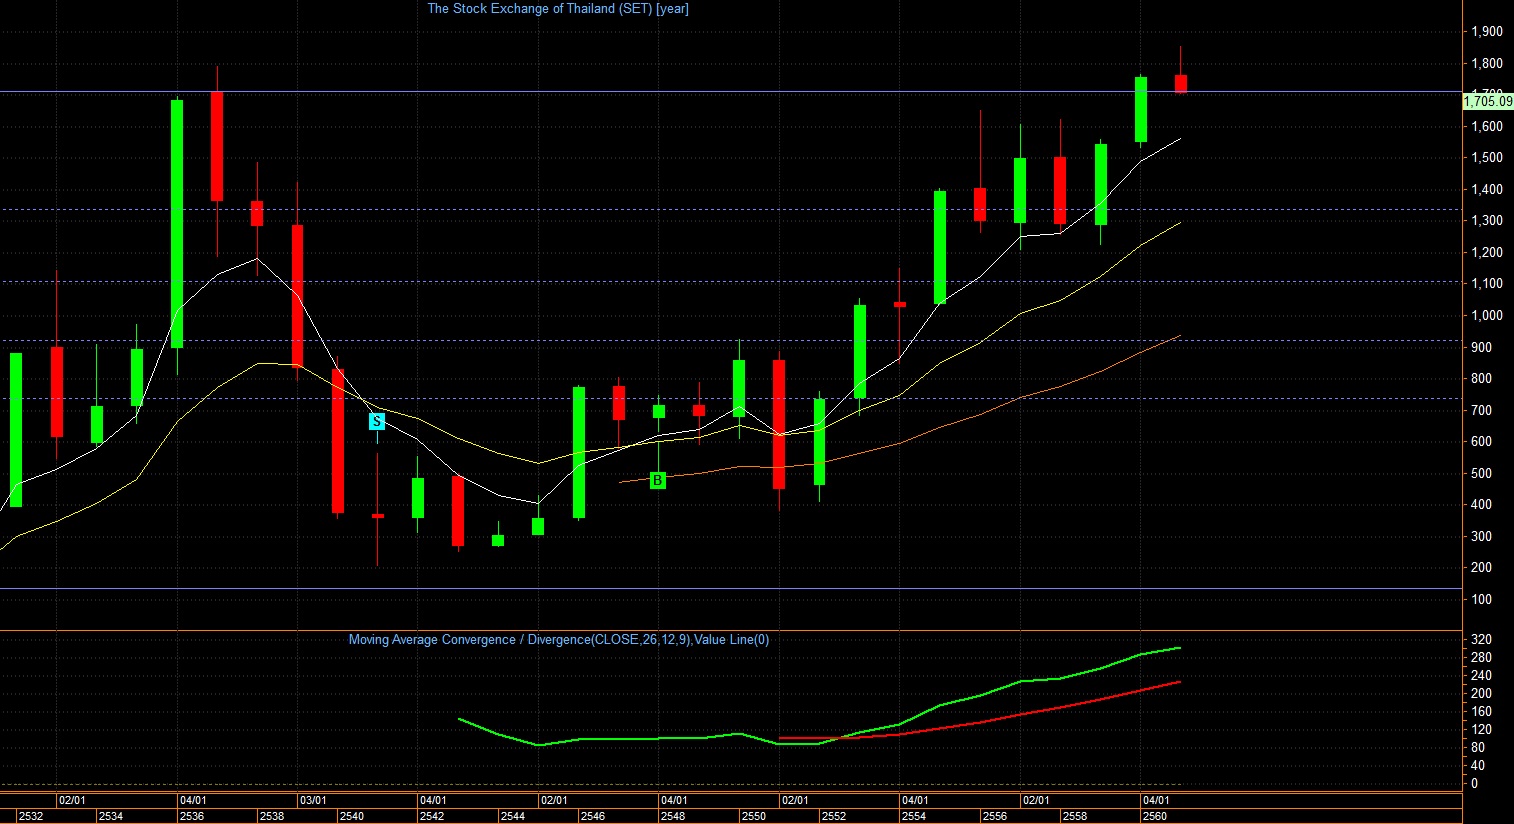
Task: Click the 100 price axis value
Action: coord(1482,600)
